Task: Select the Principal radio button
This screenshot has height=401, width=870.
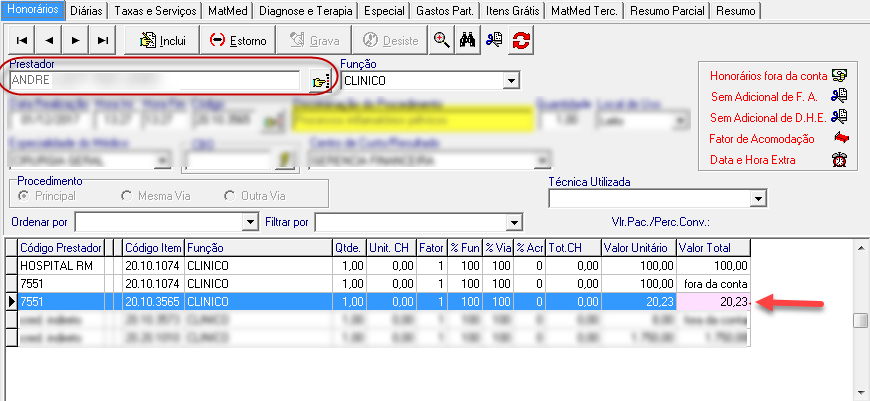Action: pos(24,196)
